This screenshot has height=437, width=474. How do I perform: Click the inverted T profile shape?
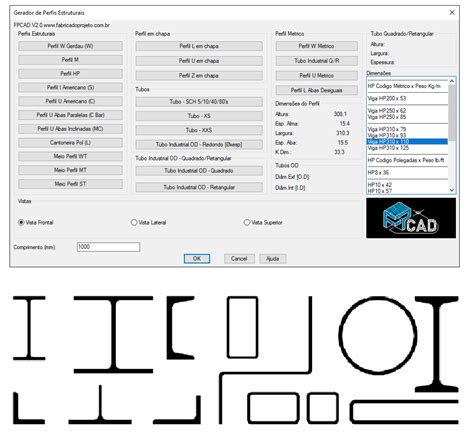[100, 405]
